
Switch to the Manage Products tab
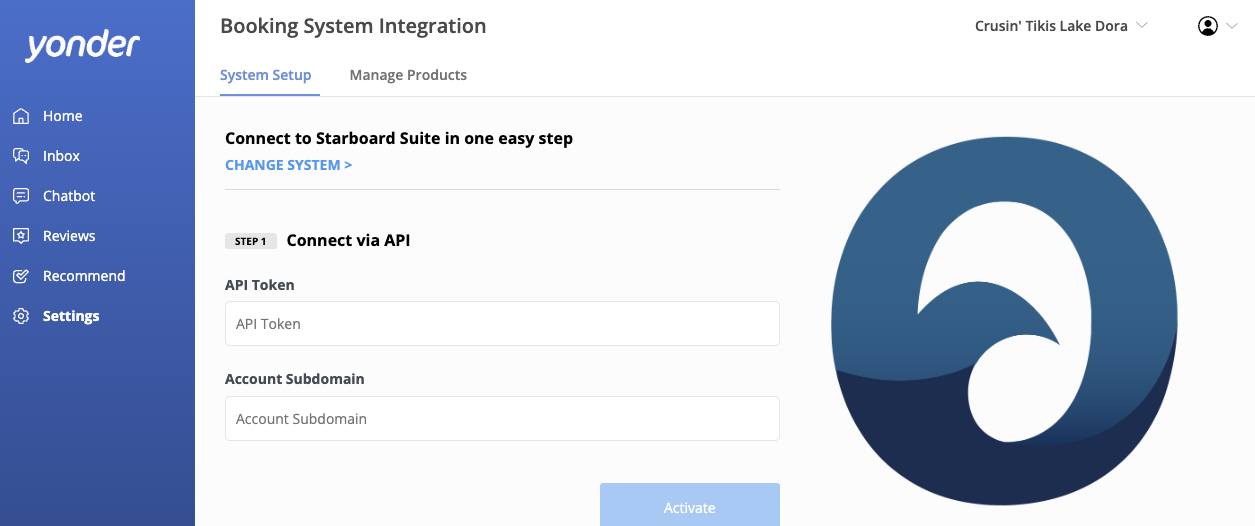408,75
